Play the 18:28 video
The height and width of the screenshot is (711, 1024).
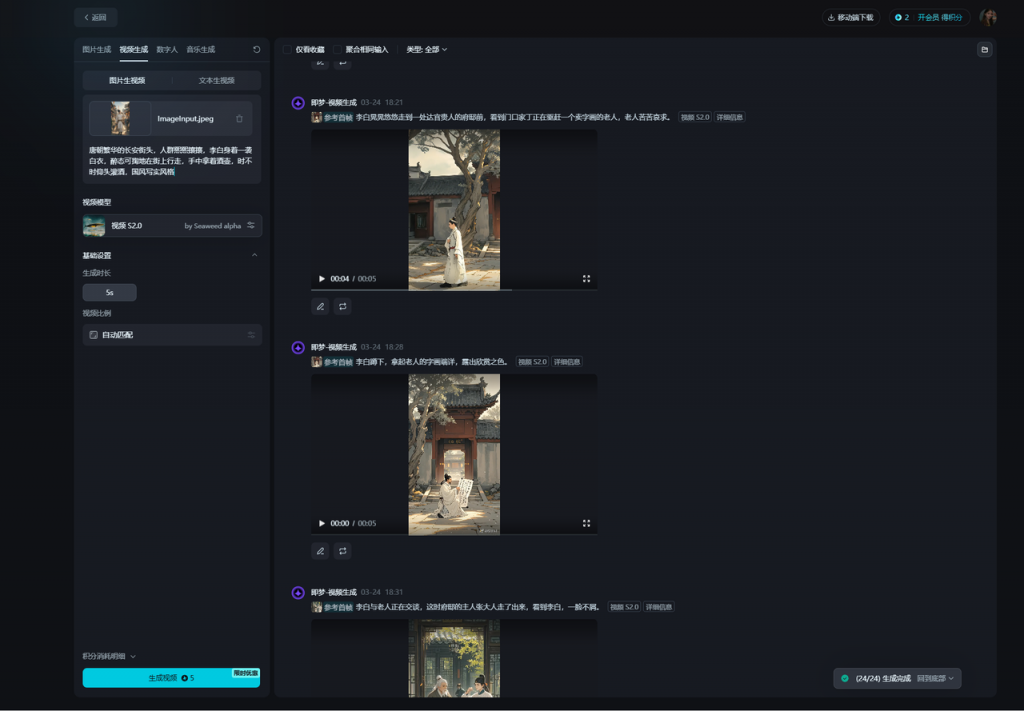[x=321, y=523]
